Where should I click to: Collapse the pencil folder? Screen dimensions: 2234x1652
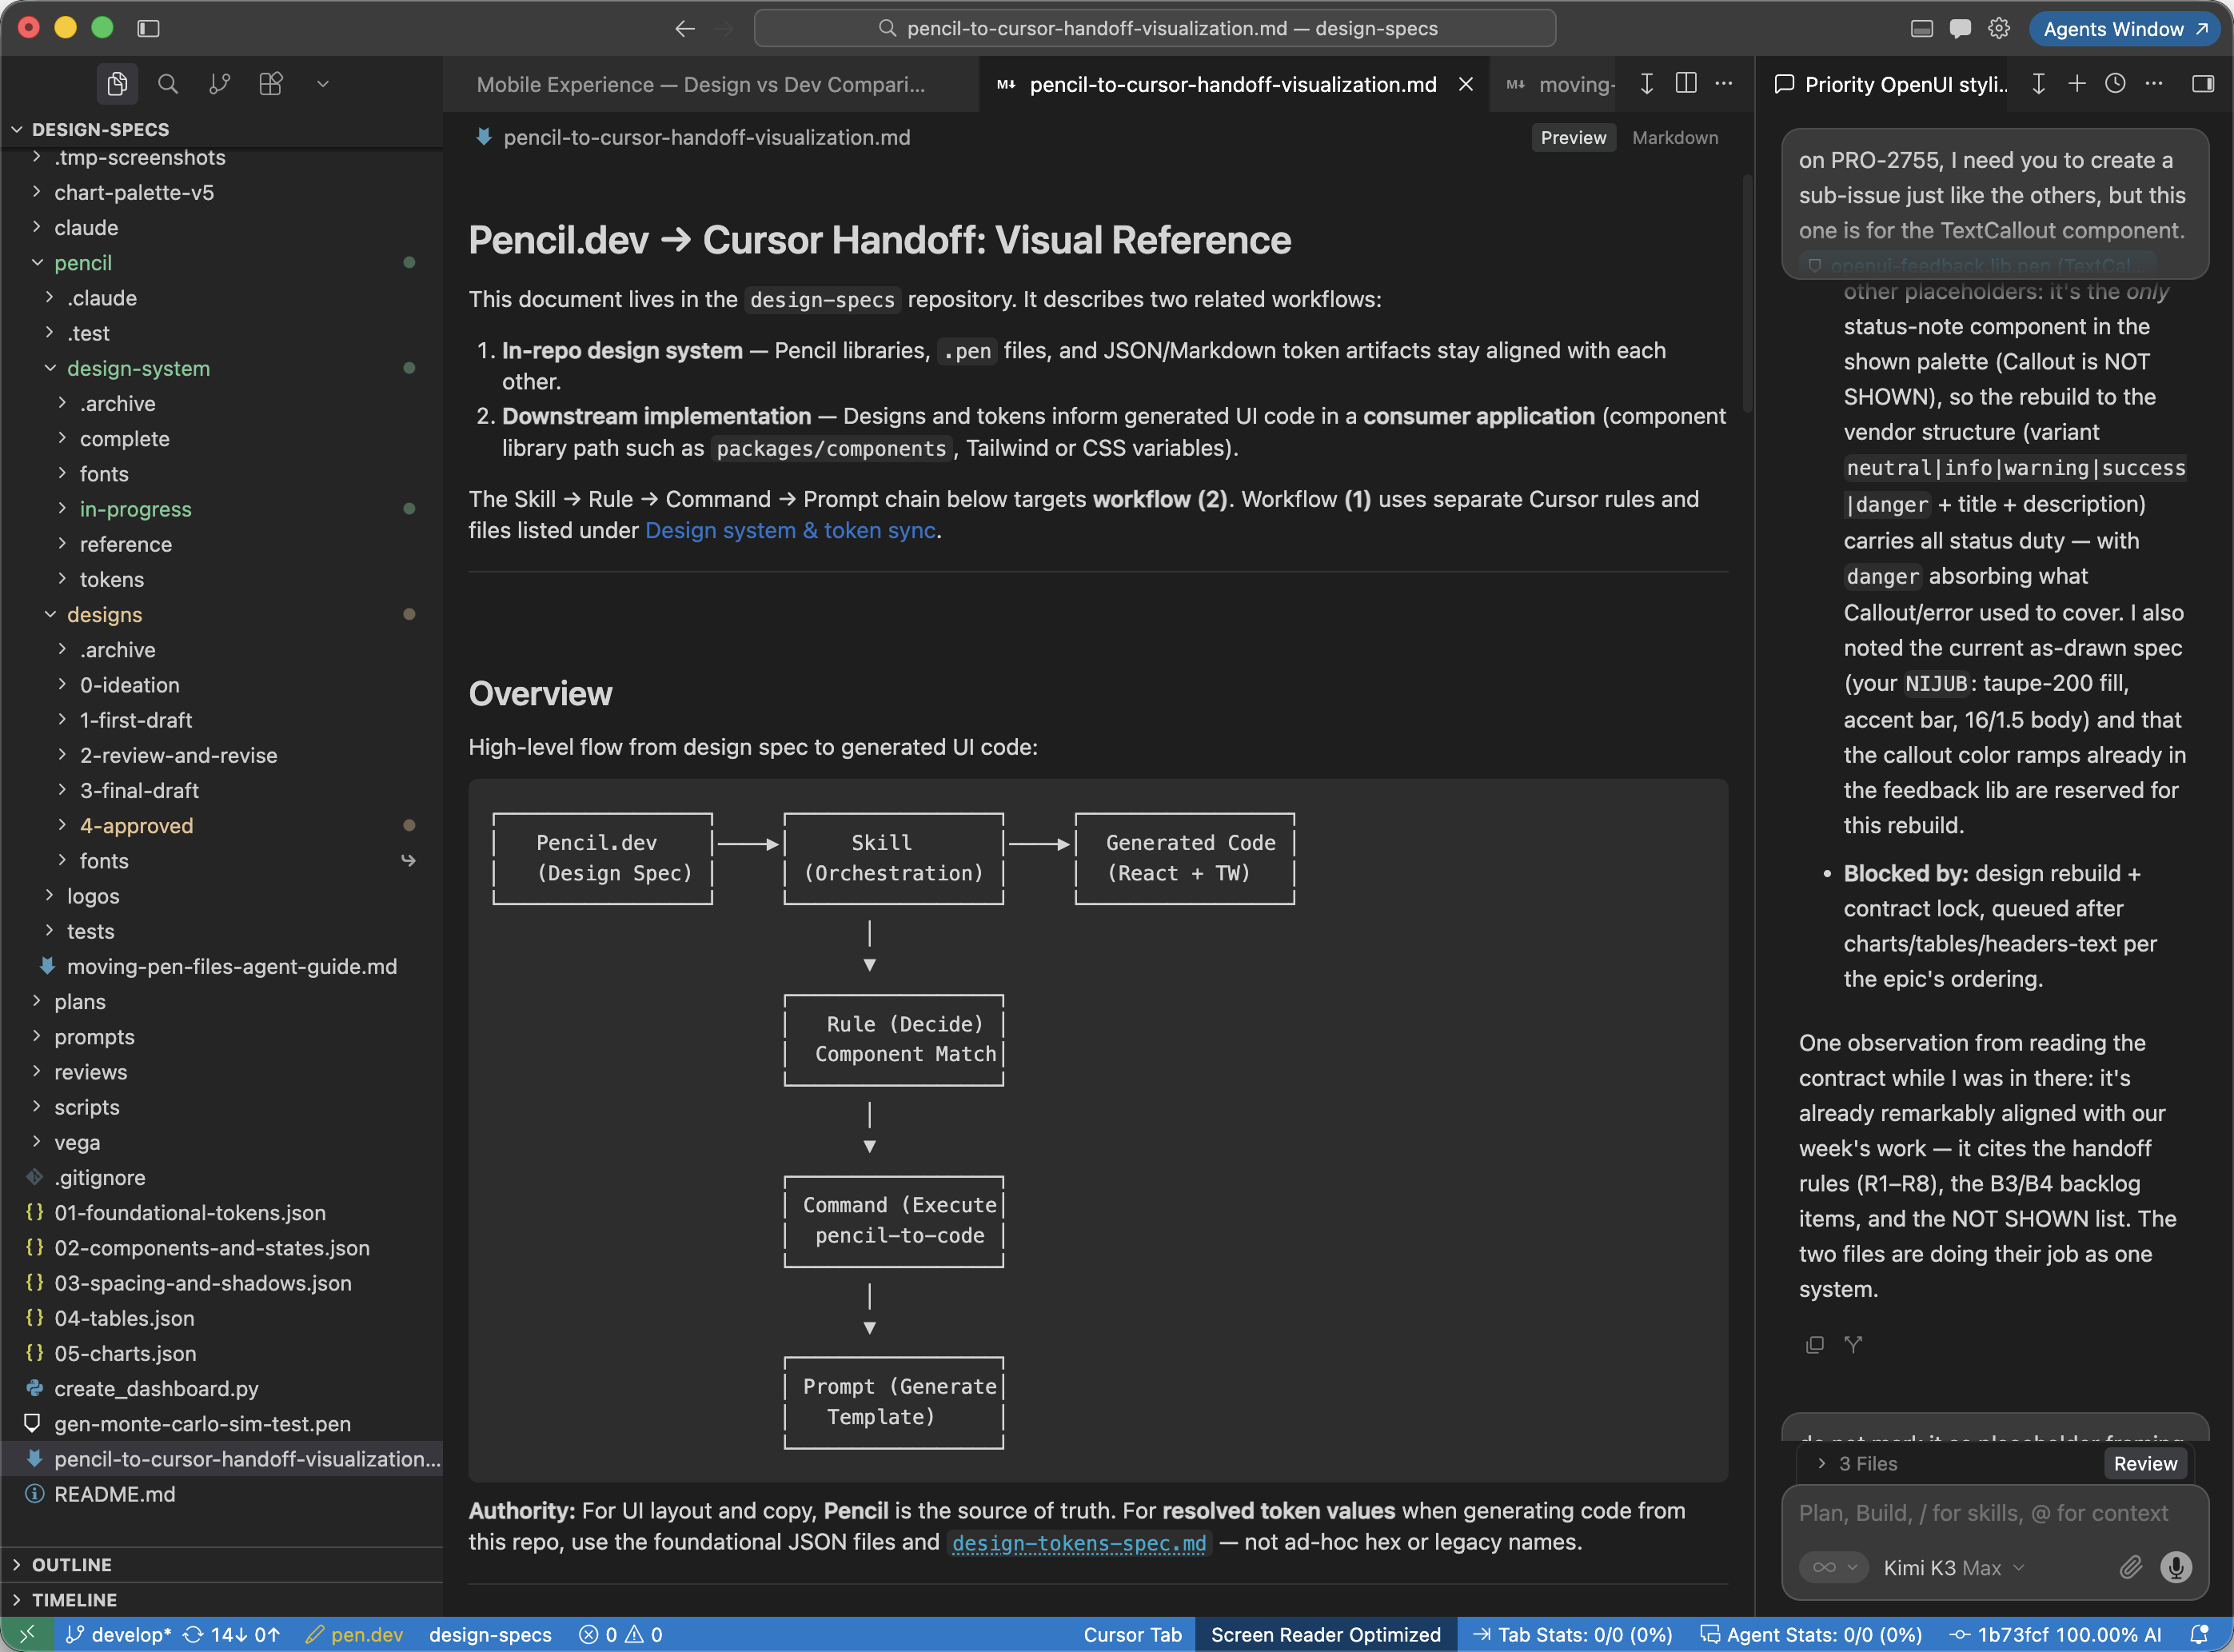pyautogui.click(x=222, y=262)
